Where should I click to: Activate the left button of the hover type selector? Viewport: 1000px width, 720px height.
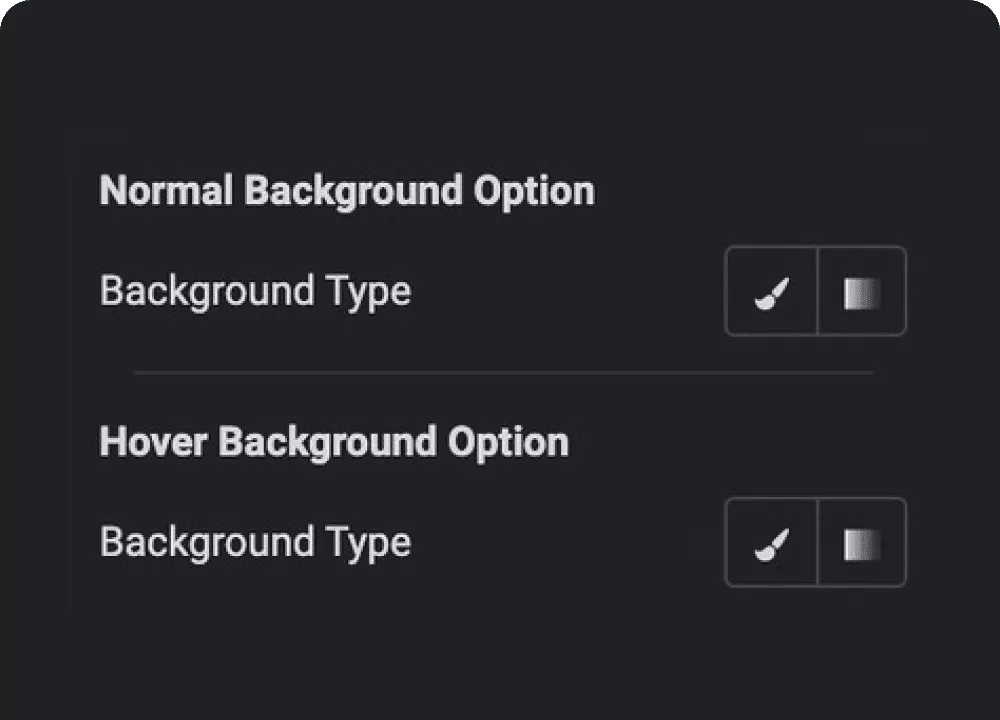pos(771,542)
